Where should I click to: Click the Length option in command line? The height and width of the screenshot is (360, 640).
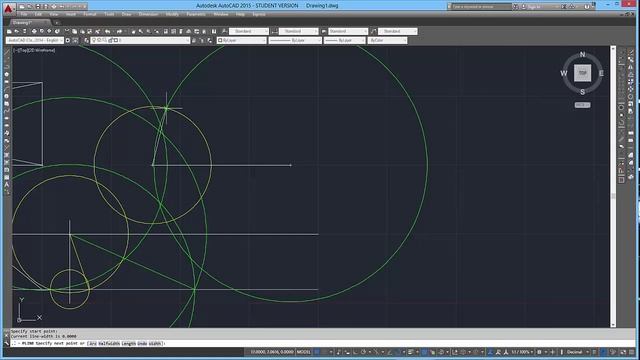pyautogui.click(x=129, y=344)
